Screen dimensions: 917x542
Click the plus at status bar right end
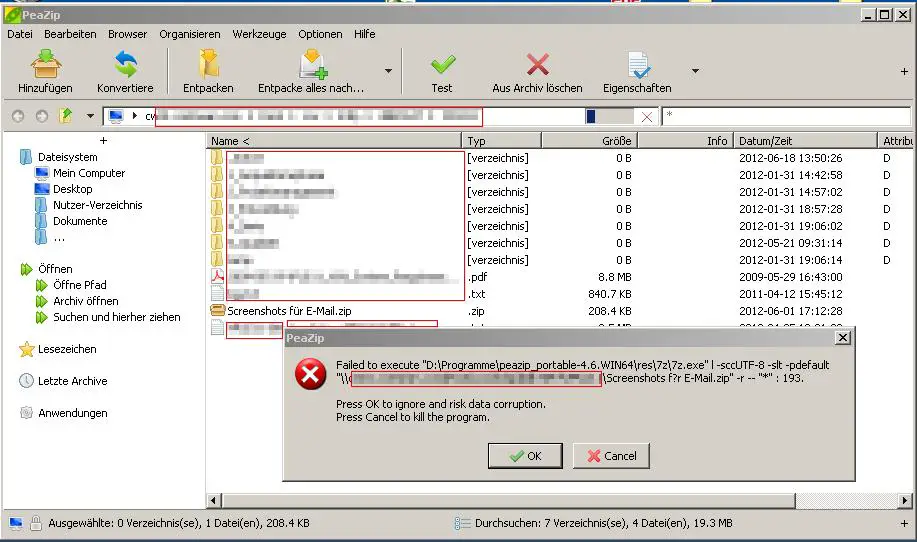(904, 523)
